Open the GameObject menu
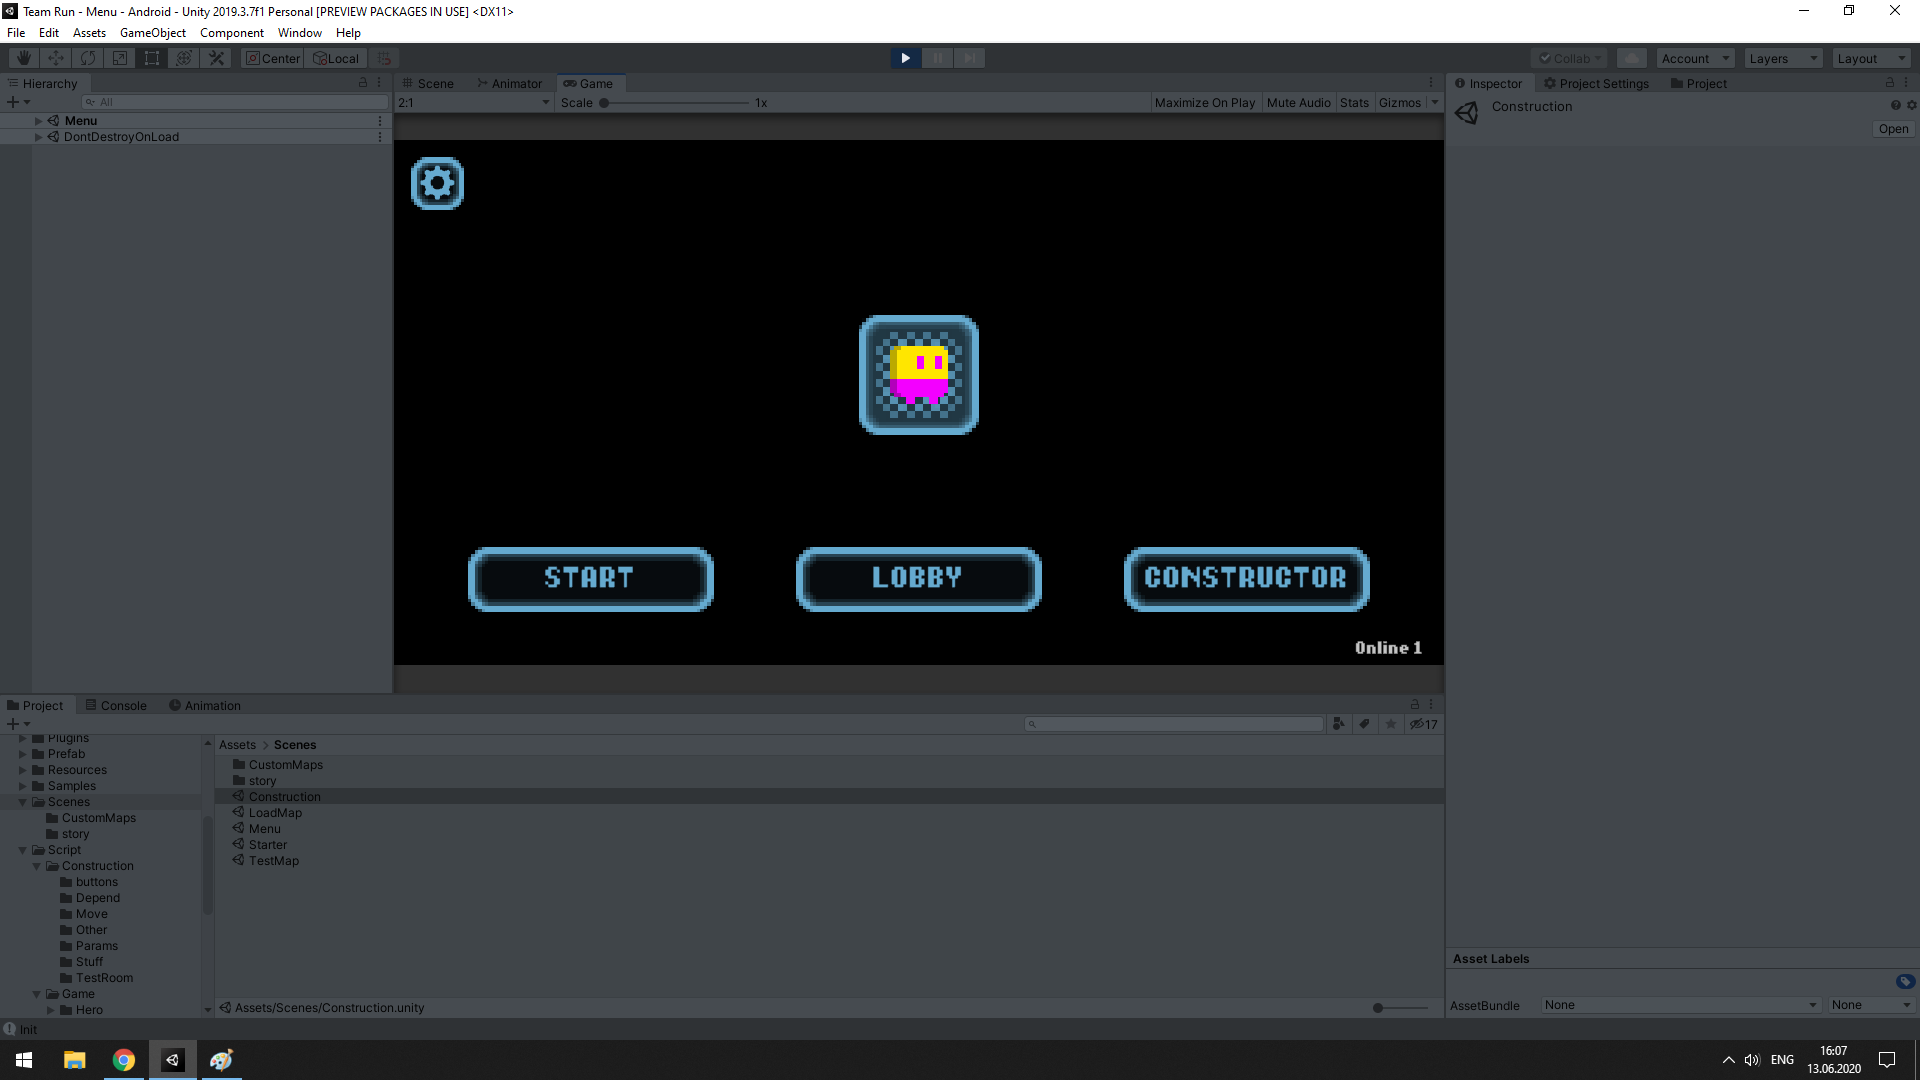The width and height of the screenshot is (1920, 1080). [152, 33]
